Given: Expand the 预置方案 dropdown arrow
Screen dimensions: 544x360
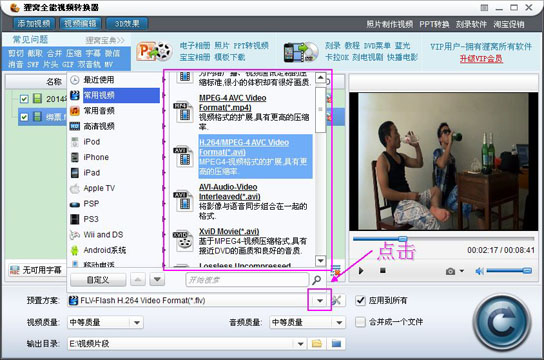Looking at the screenshot, I should [x=320, y=300].
